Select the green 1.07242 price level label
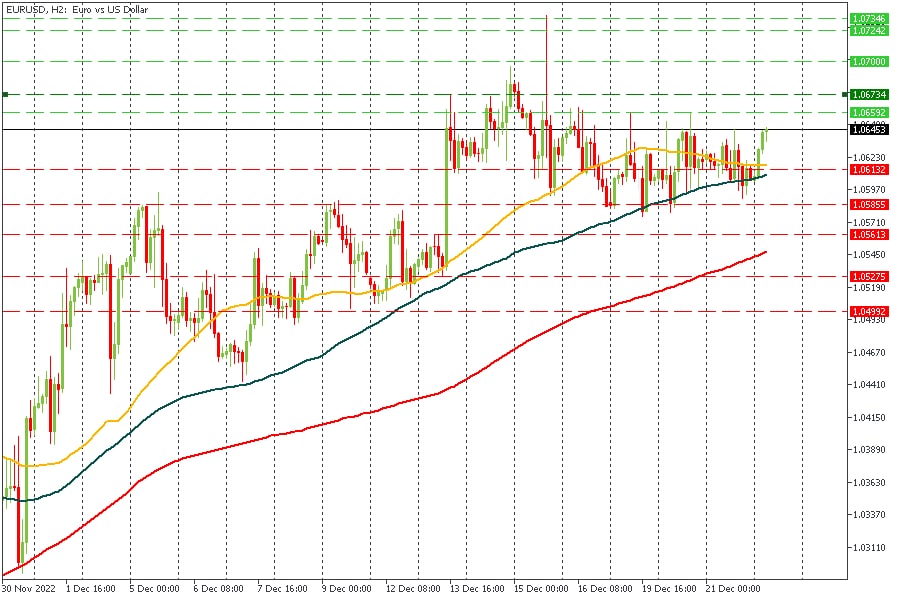Image resolution: width=900 pixels, height=600 pixels. [869, 30]
